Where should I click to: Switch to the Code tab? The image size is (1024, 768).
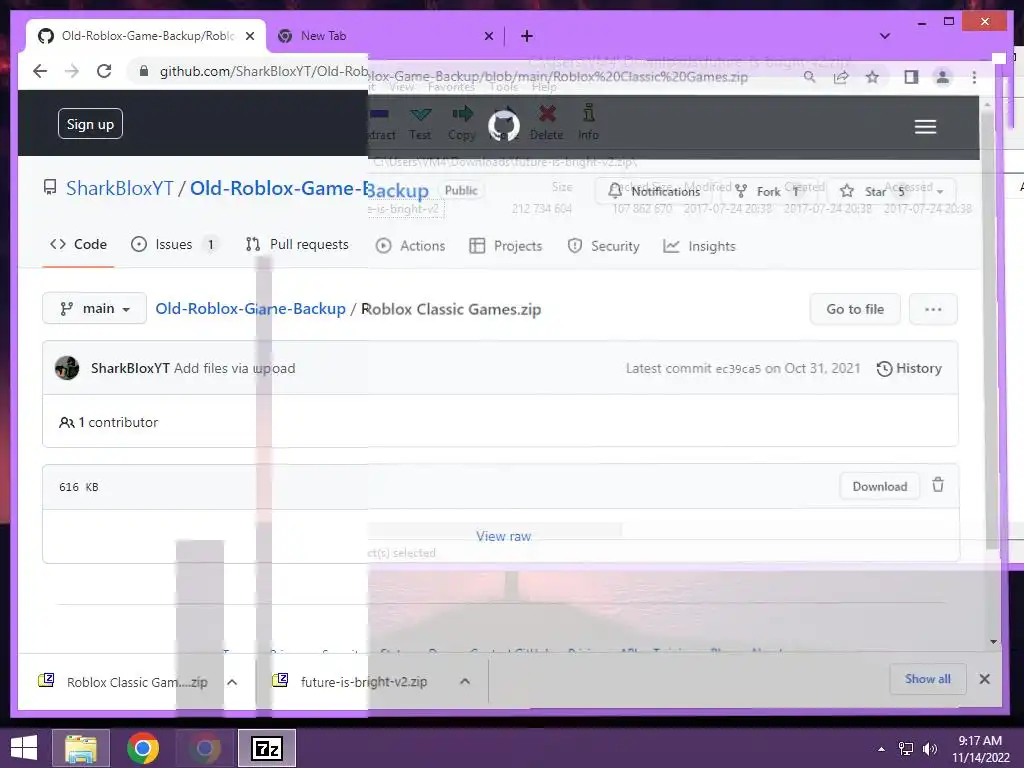(78, 244)
